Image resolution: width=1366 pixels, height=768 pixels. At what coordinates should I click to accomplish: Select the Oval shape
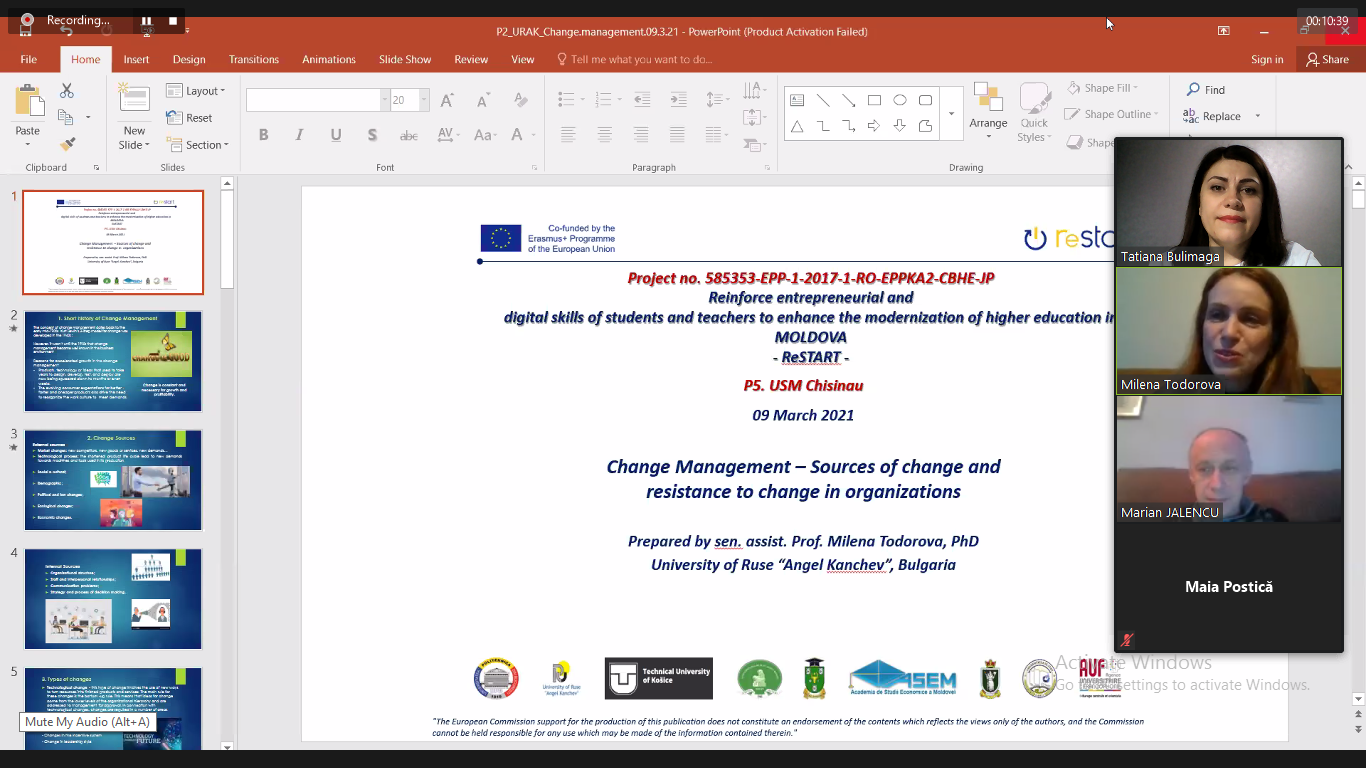(x=900, y=100)
